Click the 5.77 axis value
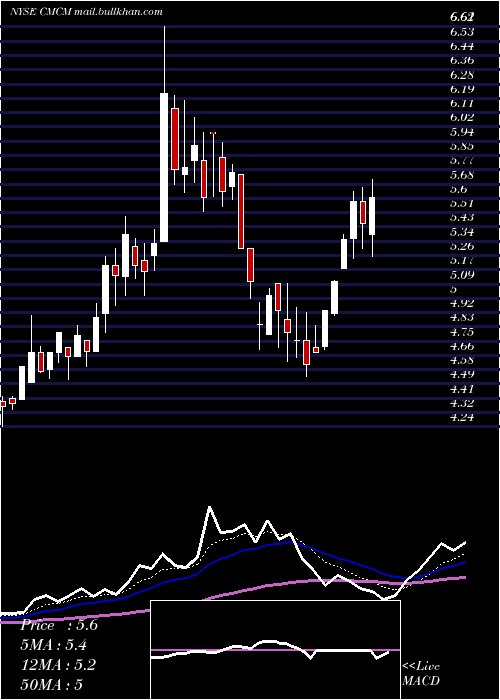Screen dimensions: 500x700 462,160
